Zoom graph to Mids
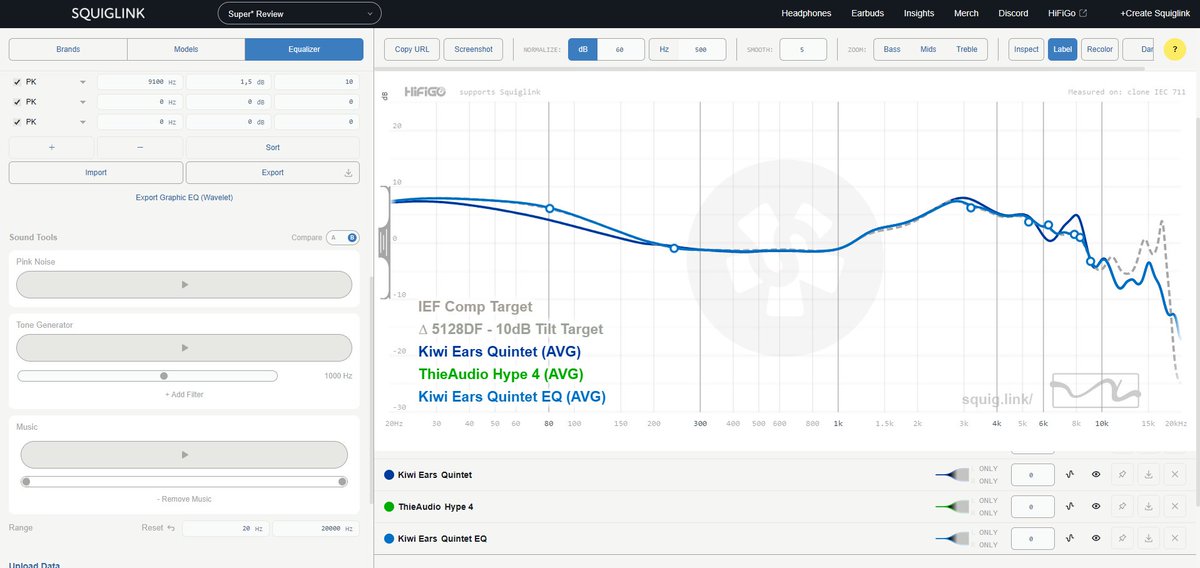The height and width of the screenshot is (568, 1200). click(x=929, y=49)
